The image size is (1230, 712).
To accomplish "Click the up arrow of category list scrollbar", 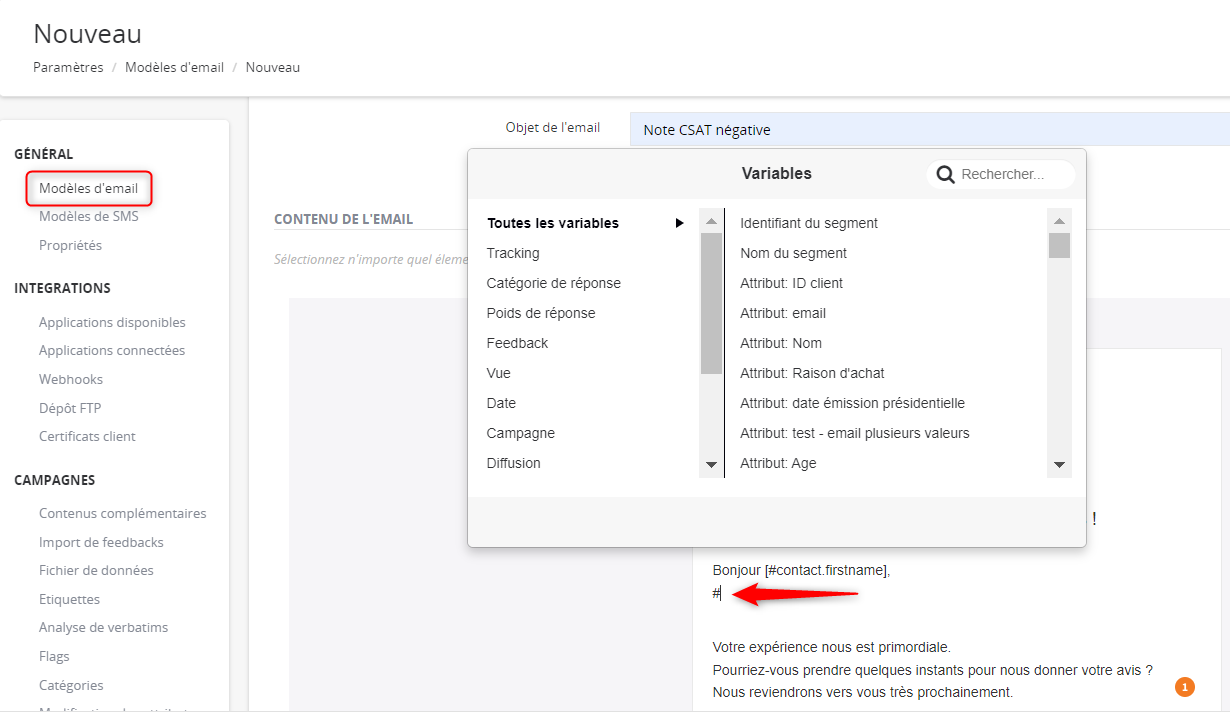I will coord(711,221).
